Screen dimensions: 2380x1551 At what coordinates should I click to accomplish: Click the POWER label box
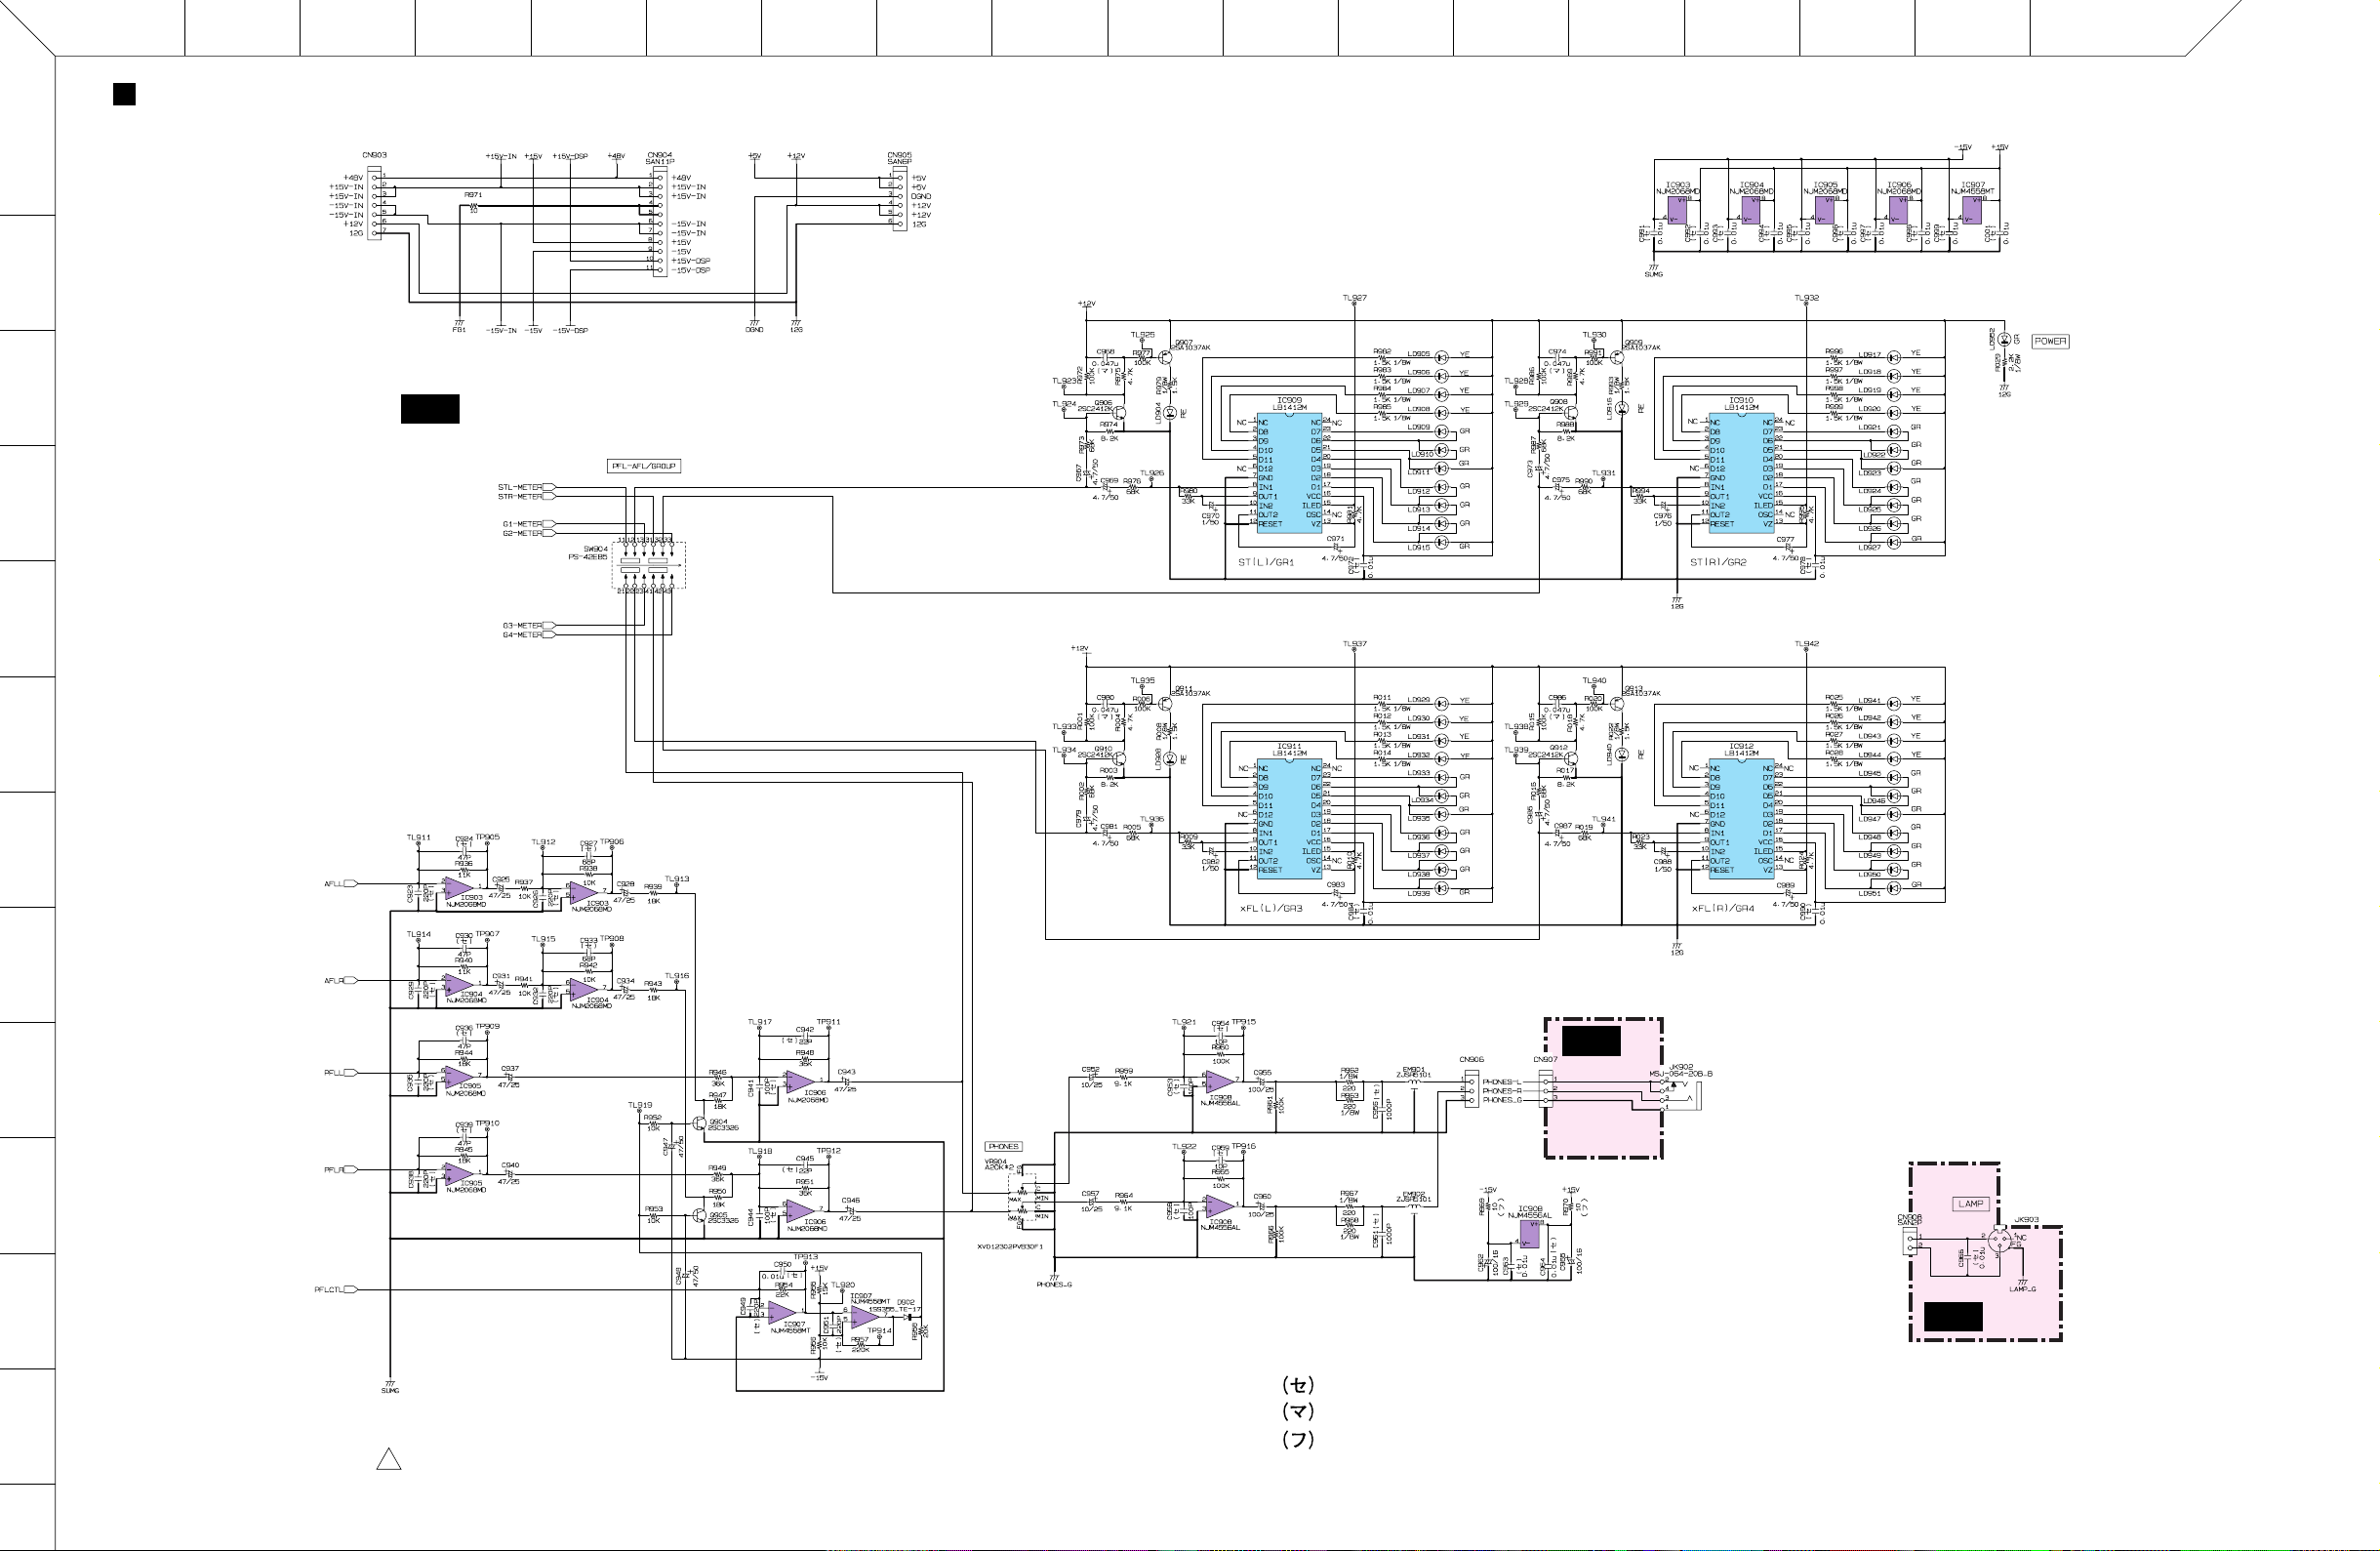coord(2050,341)
